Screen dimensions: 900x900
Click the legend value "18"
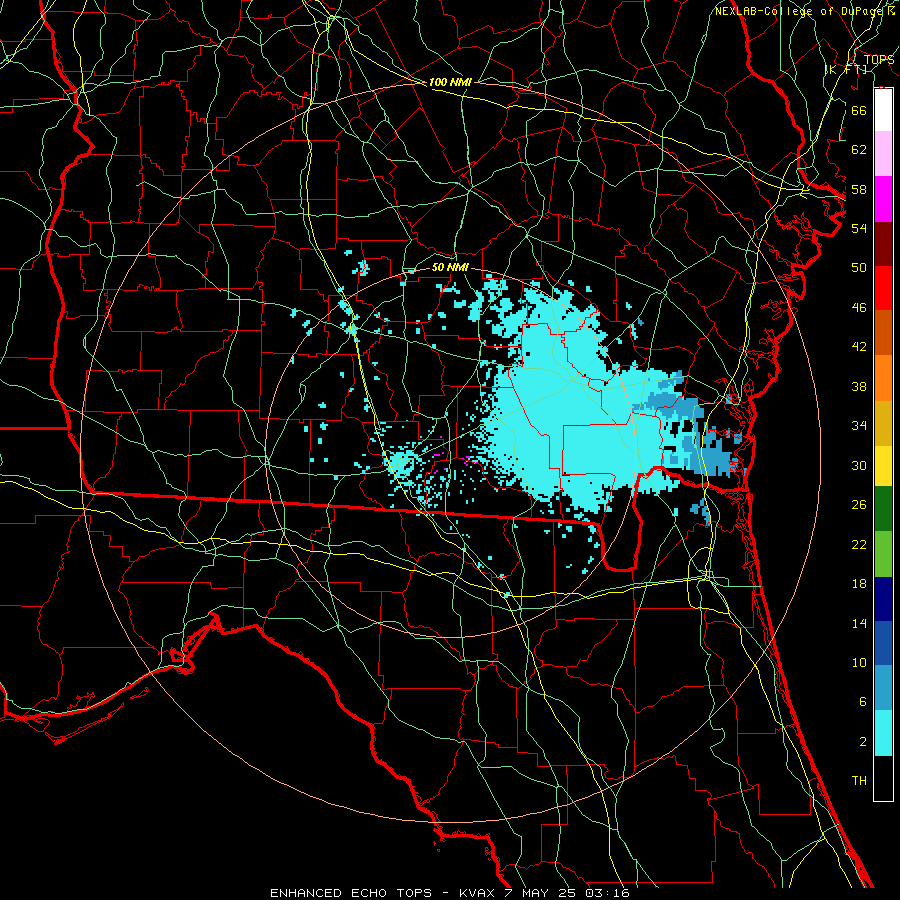859,584
